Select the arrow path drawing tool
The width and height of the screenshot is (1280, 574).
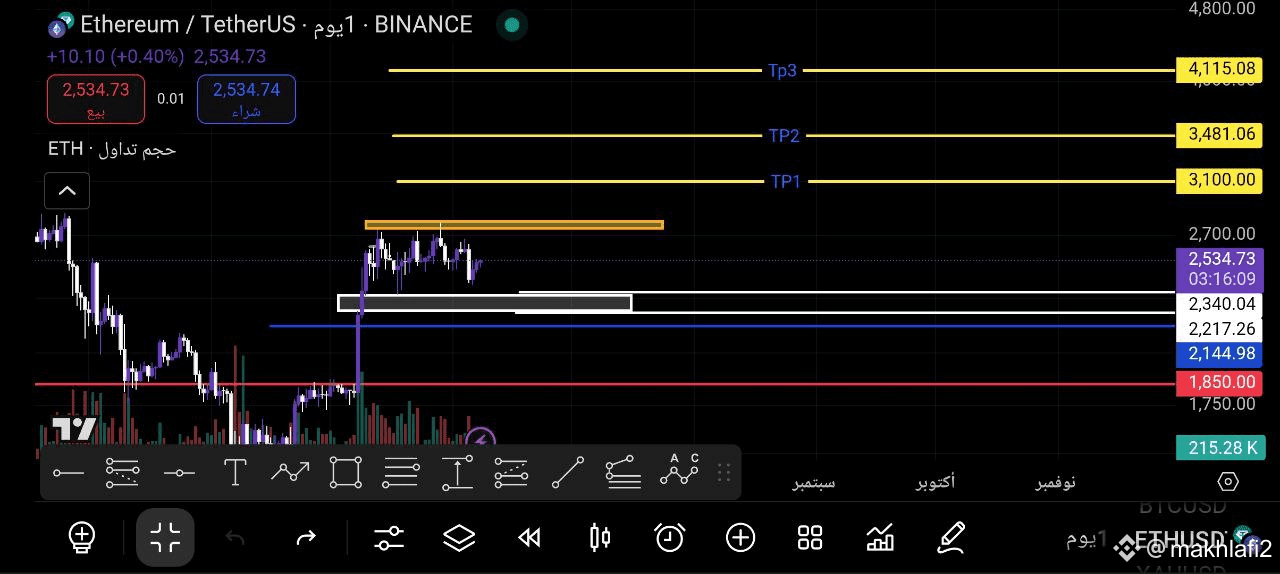290,472
